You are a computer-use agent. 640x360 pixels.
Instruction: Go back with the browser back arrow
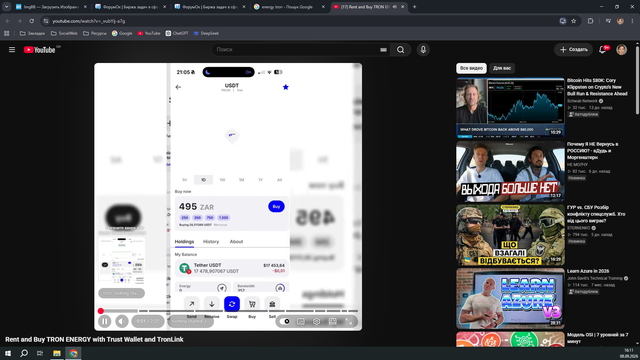pos(8,21)
